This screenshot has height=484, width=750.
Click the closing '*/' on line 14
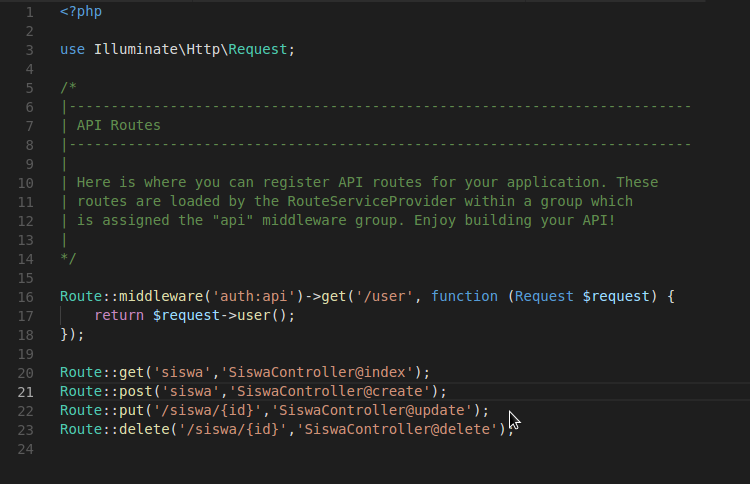[x=68, y=258]
